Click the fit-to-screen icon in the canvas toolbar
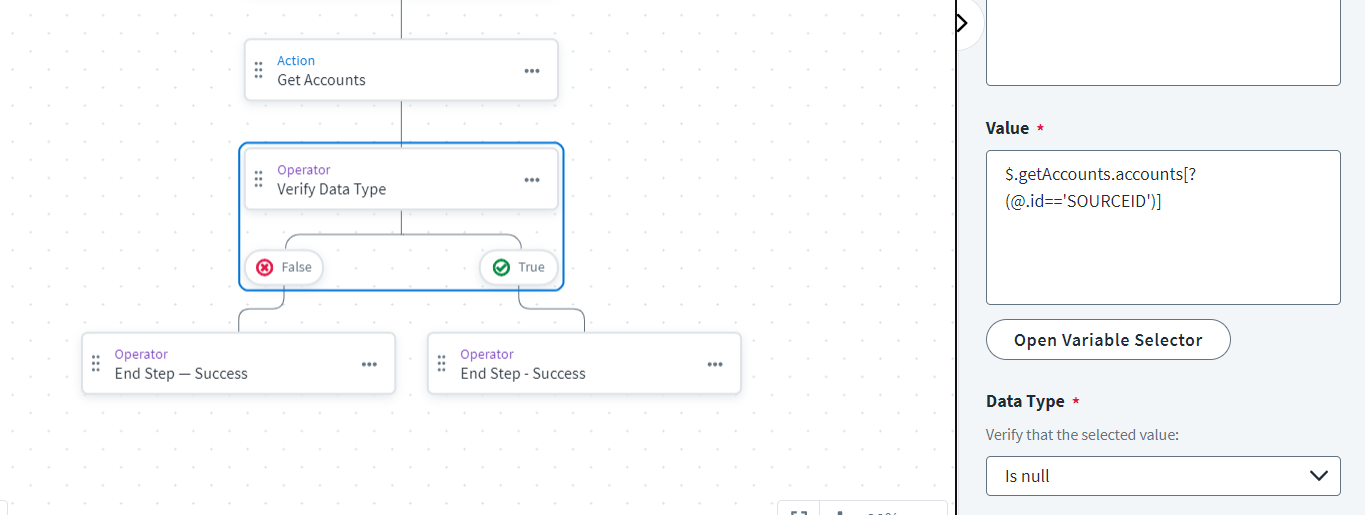 pyautogui.click(x=799, y=510)
